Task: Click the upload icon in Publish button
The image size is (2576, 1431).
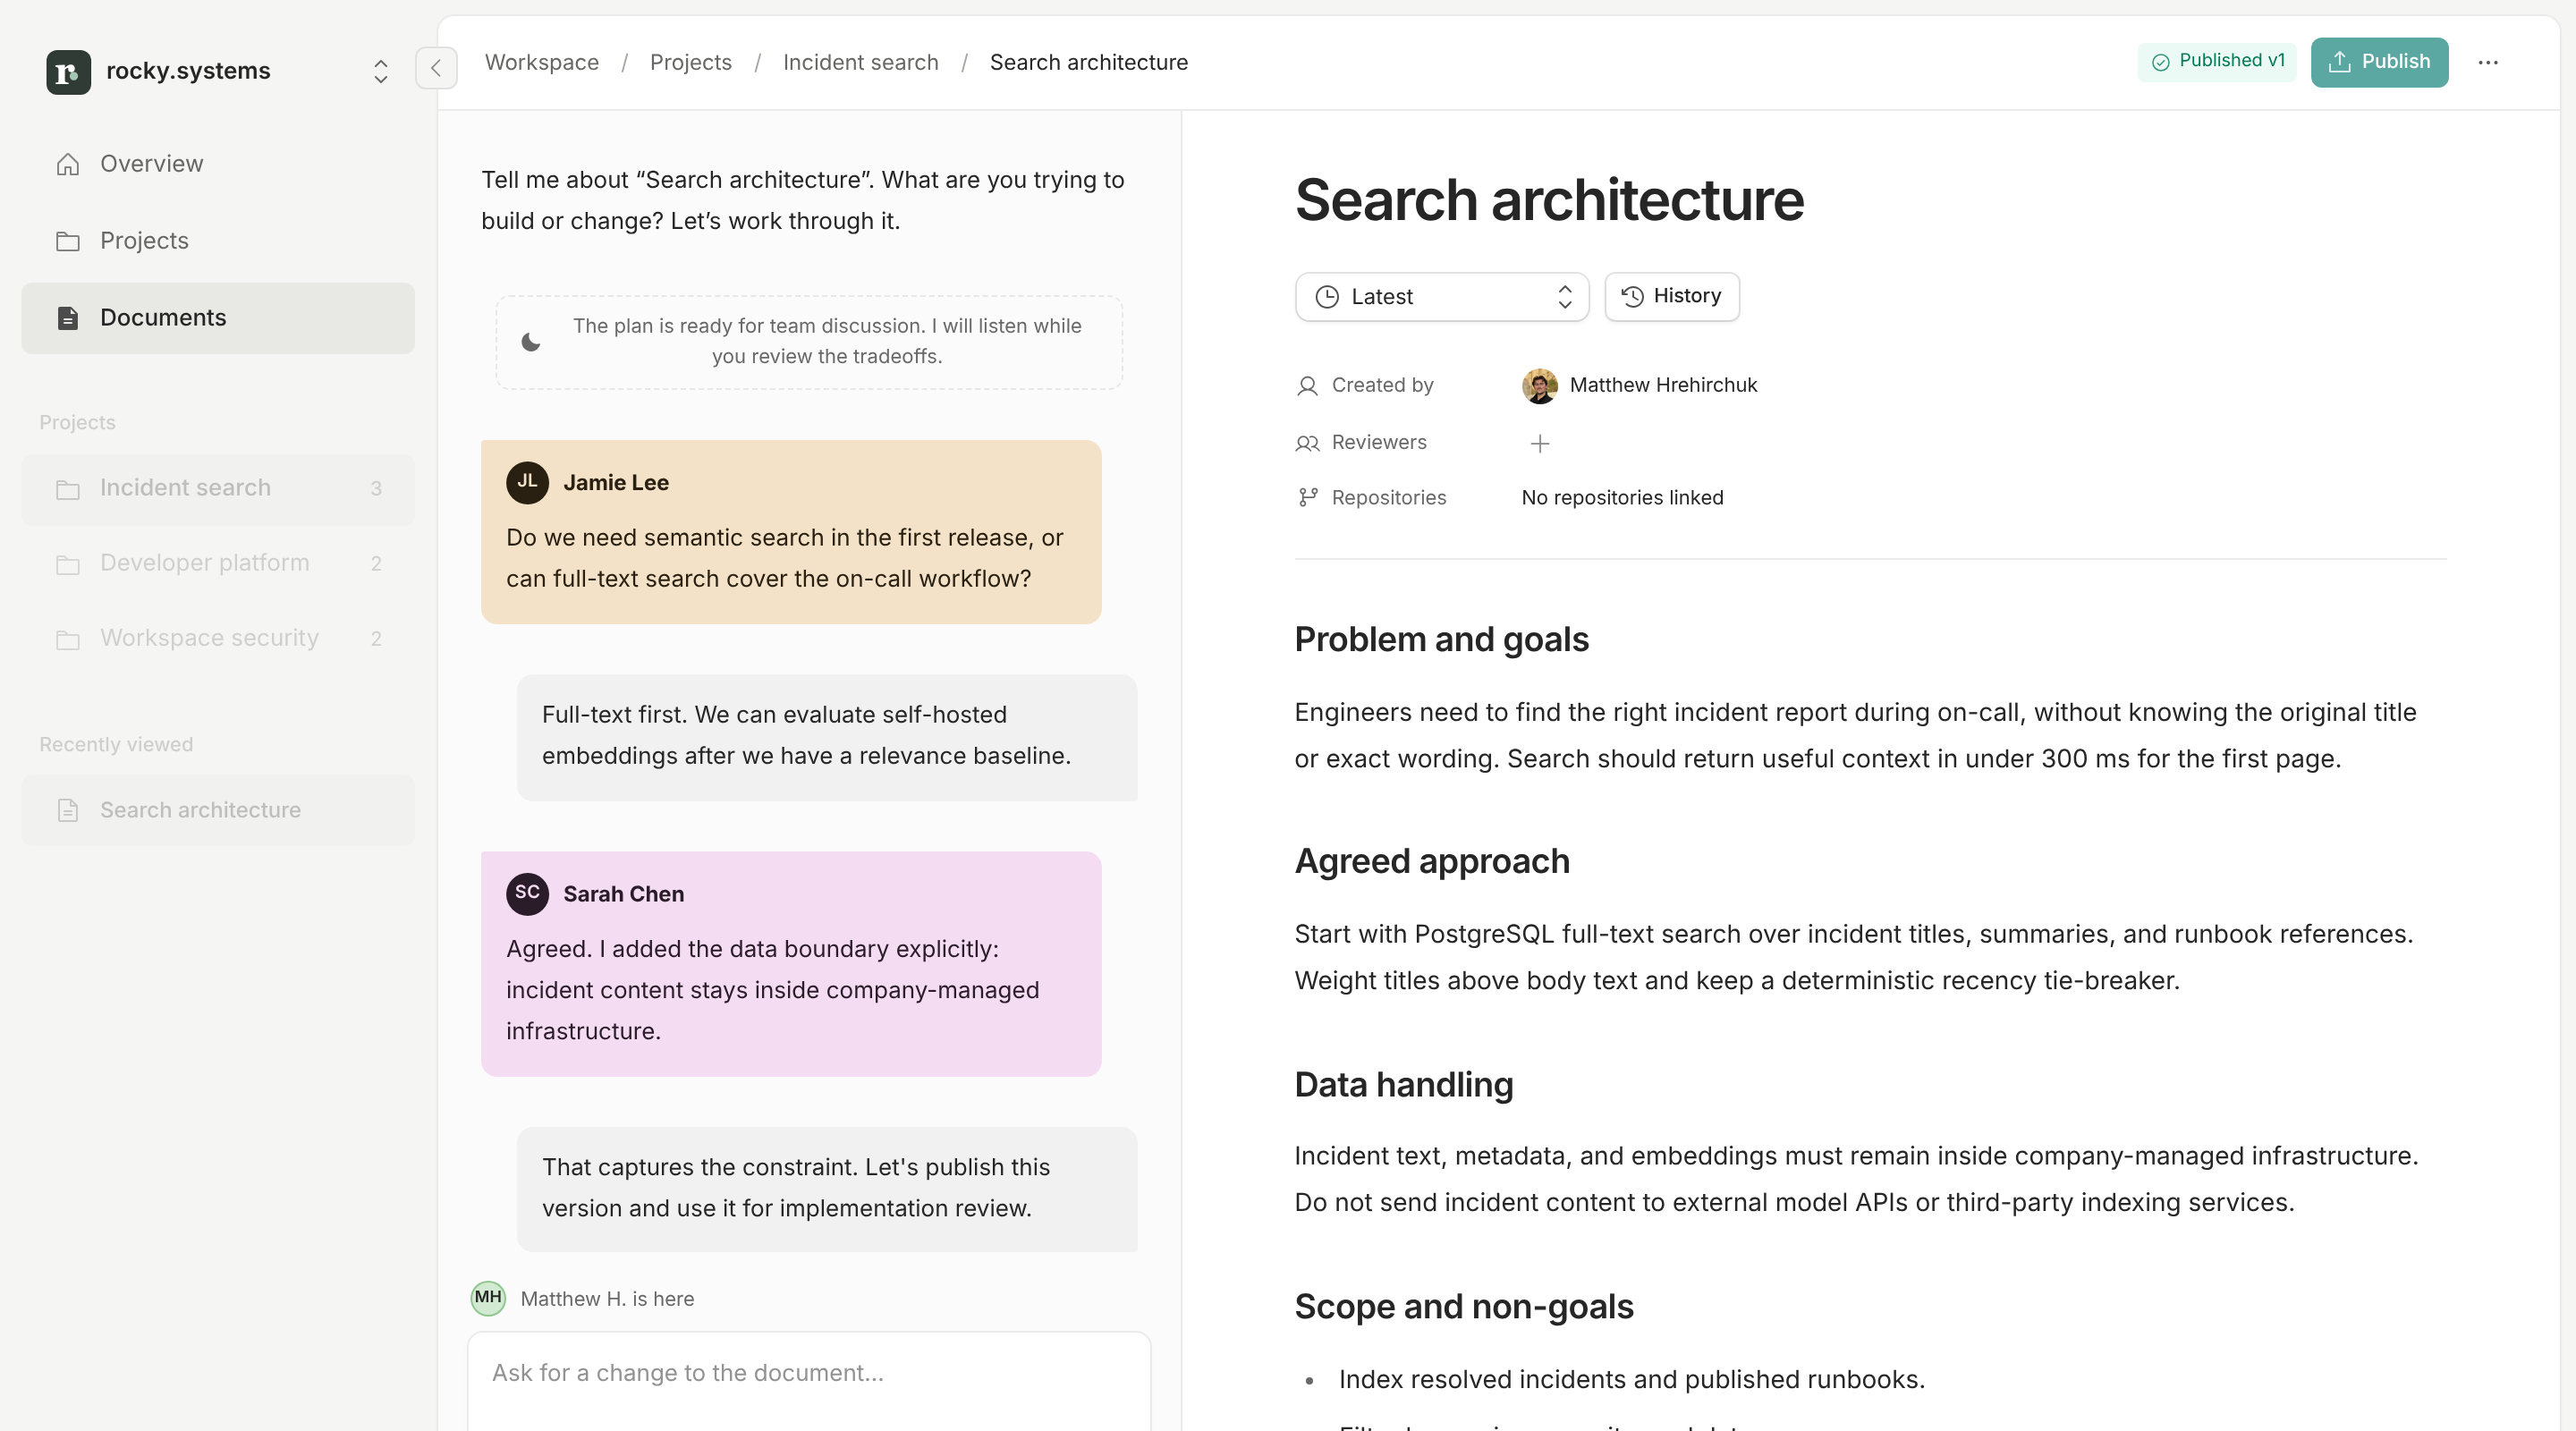Action: click(2339, 62)
